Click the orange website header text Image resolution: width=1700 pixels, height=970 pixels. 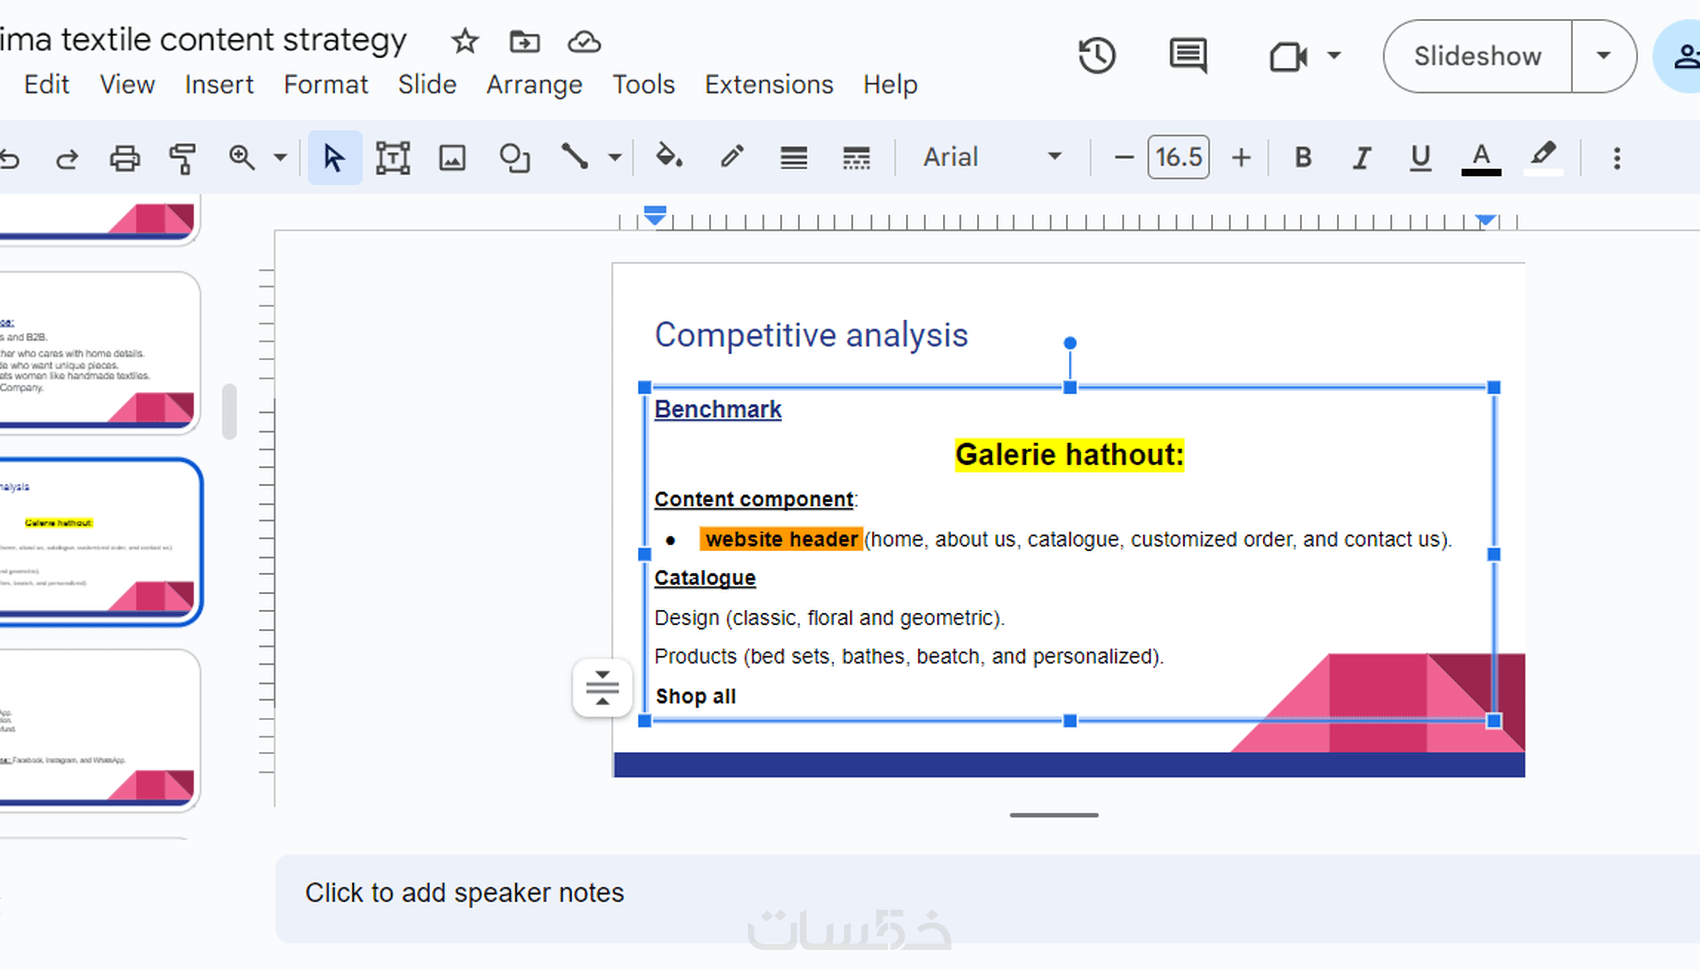(781, 539)
